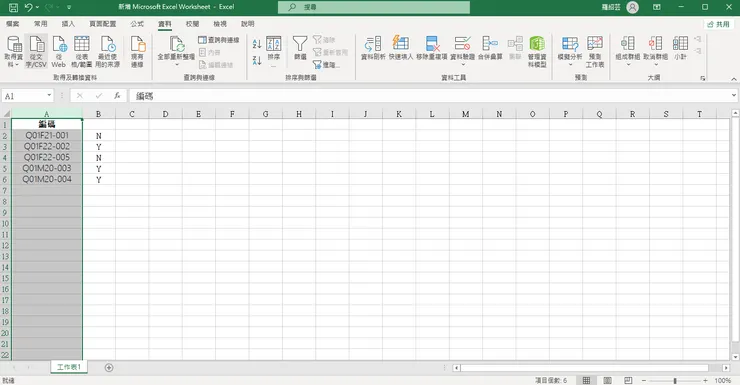Click the 組成群組 group icon
Image resolution: width=740 pixels, height=385 pixels.
(x=628, y=43)
